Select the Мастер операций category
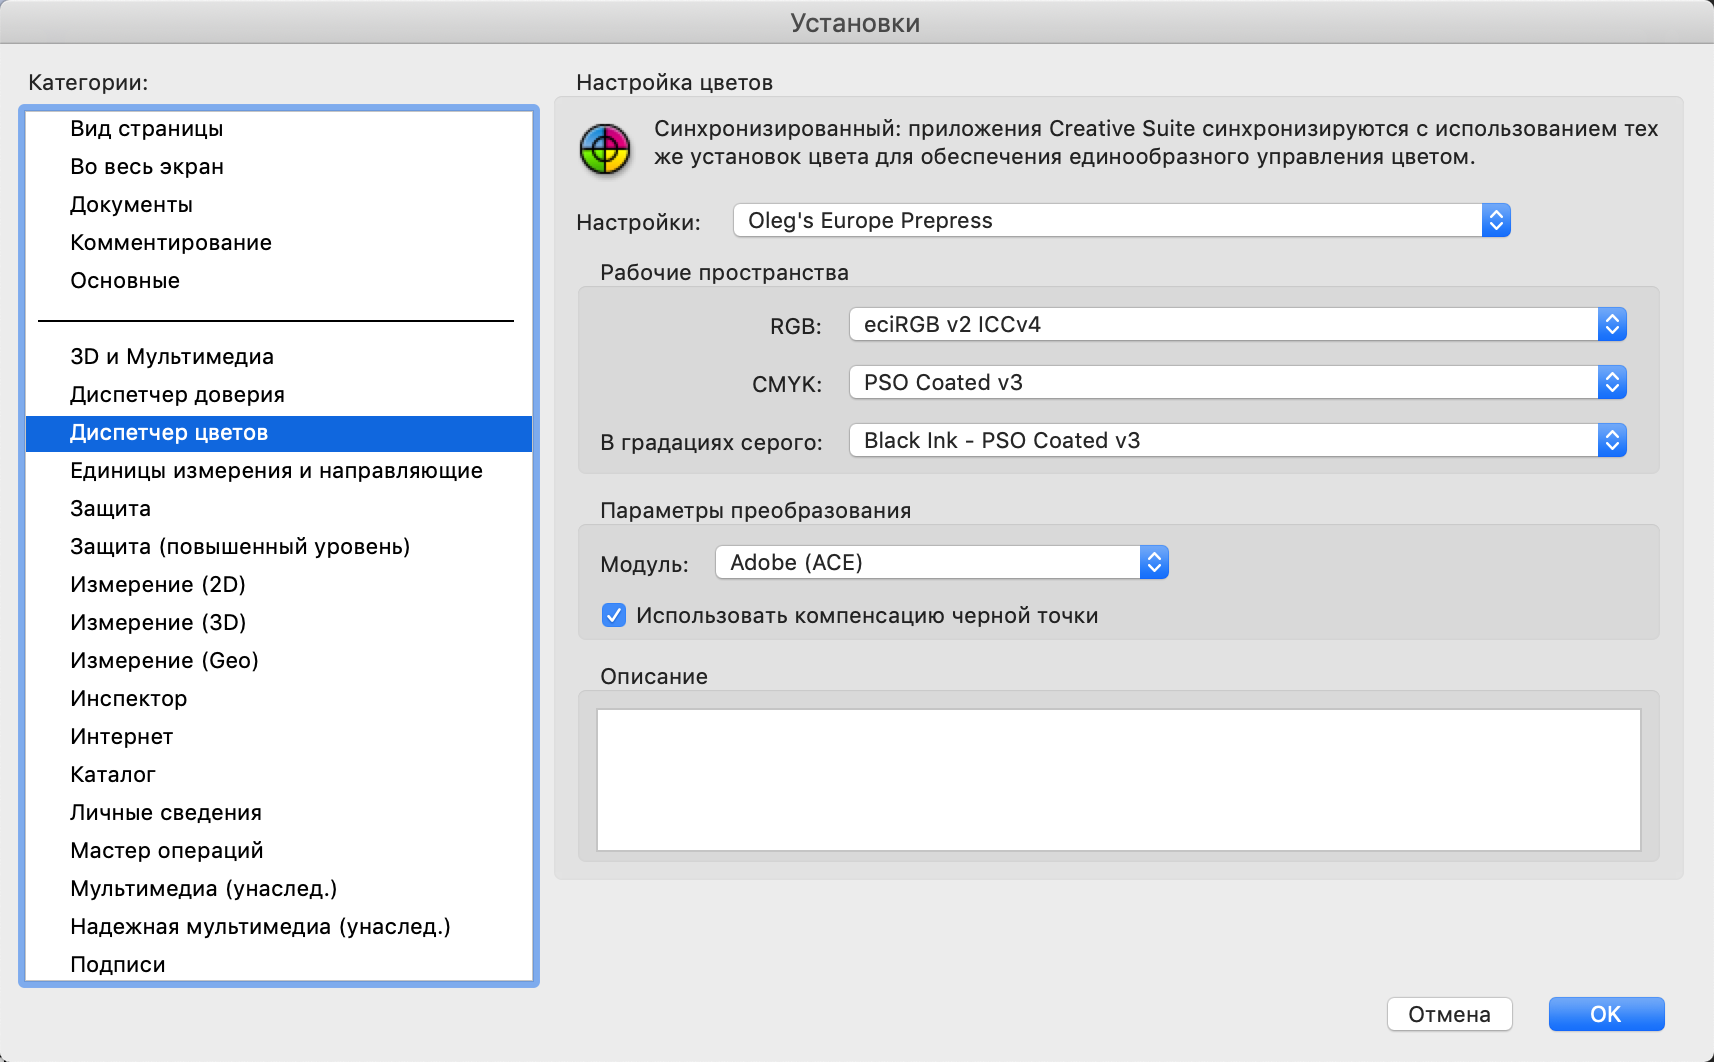Viewport: 1714px width, 1062px height. (279, 851)
